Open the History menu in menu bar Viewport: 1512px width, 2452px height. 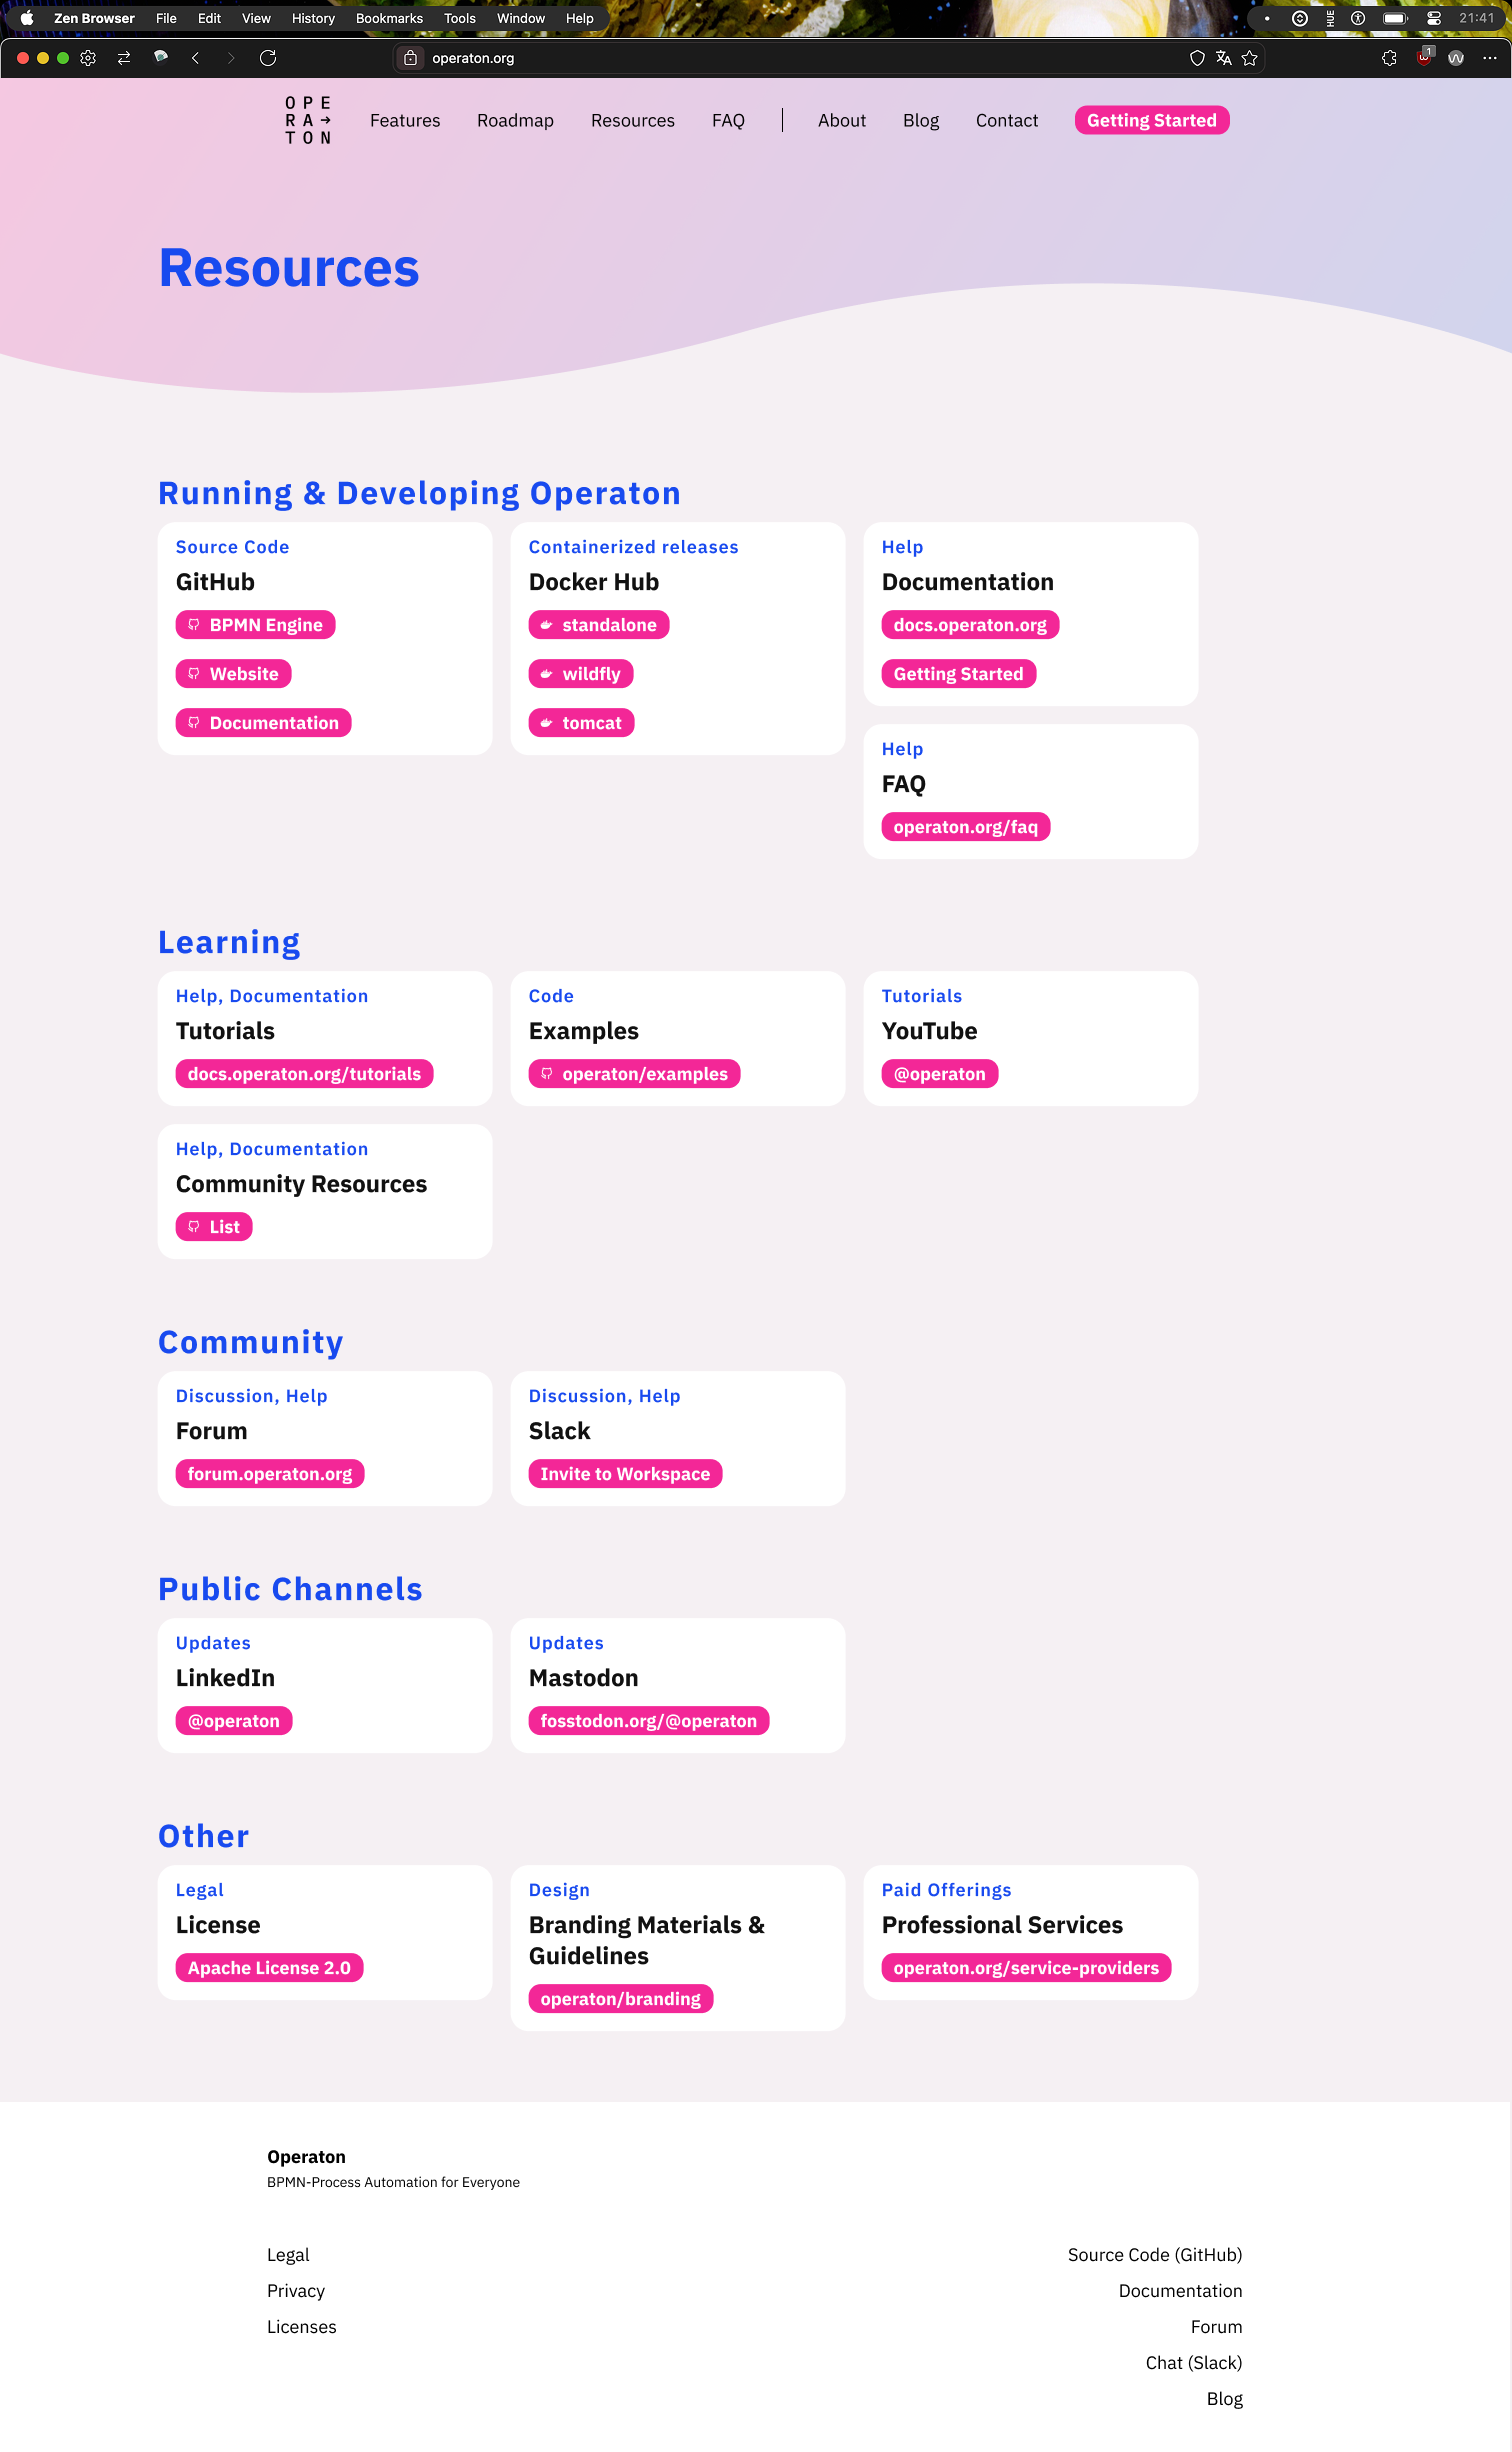tap(313, 18)
